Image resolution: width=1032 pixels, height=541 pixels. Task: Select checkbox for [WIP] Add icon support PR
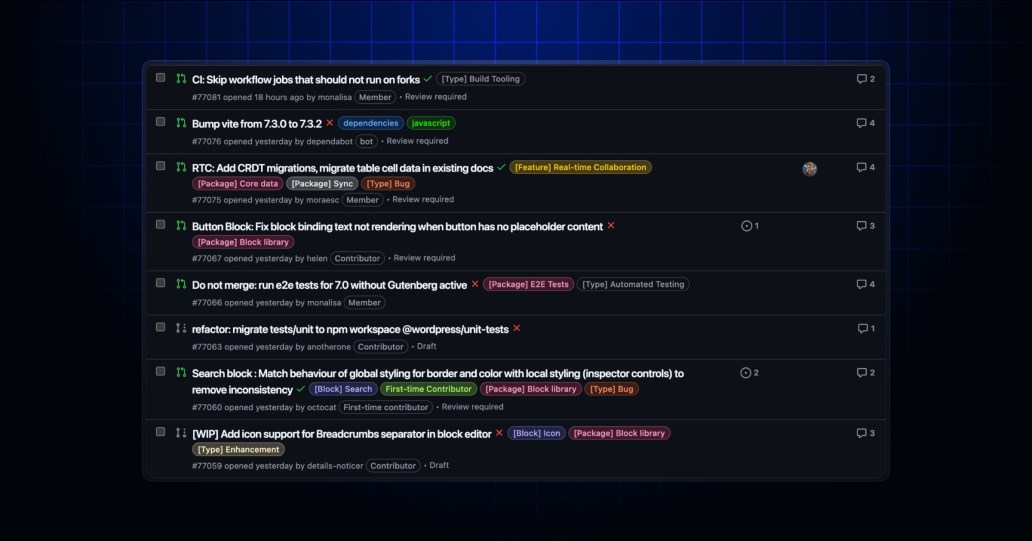[160, 432]
